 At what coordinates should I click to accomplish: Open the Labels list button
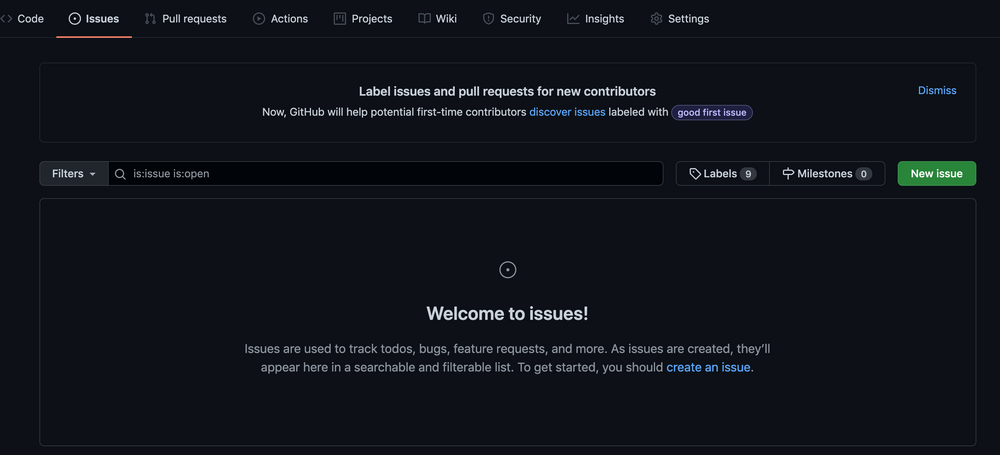point(722,174)
